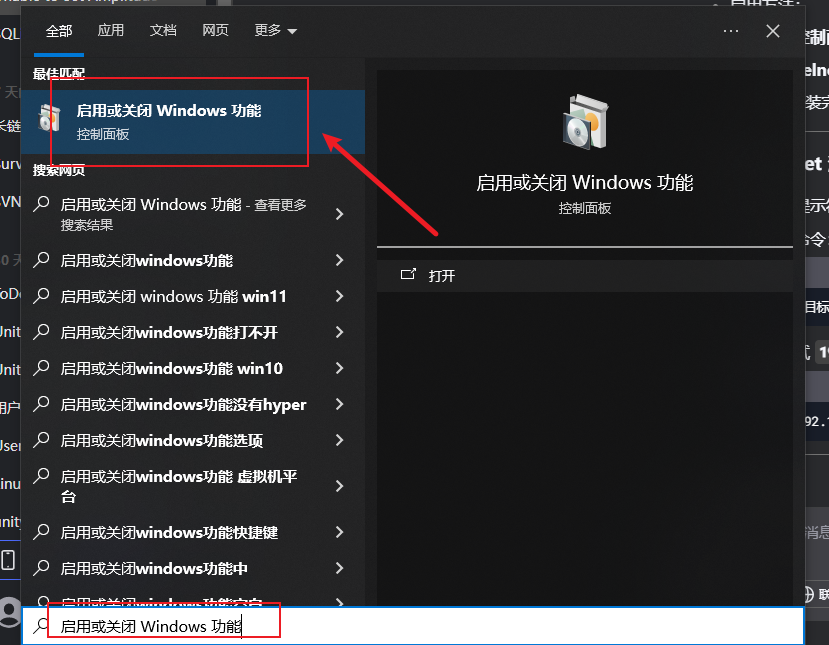Expand arrow for 查看更多搜索结果 suggestion

point(339,214)
